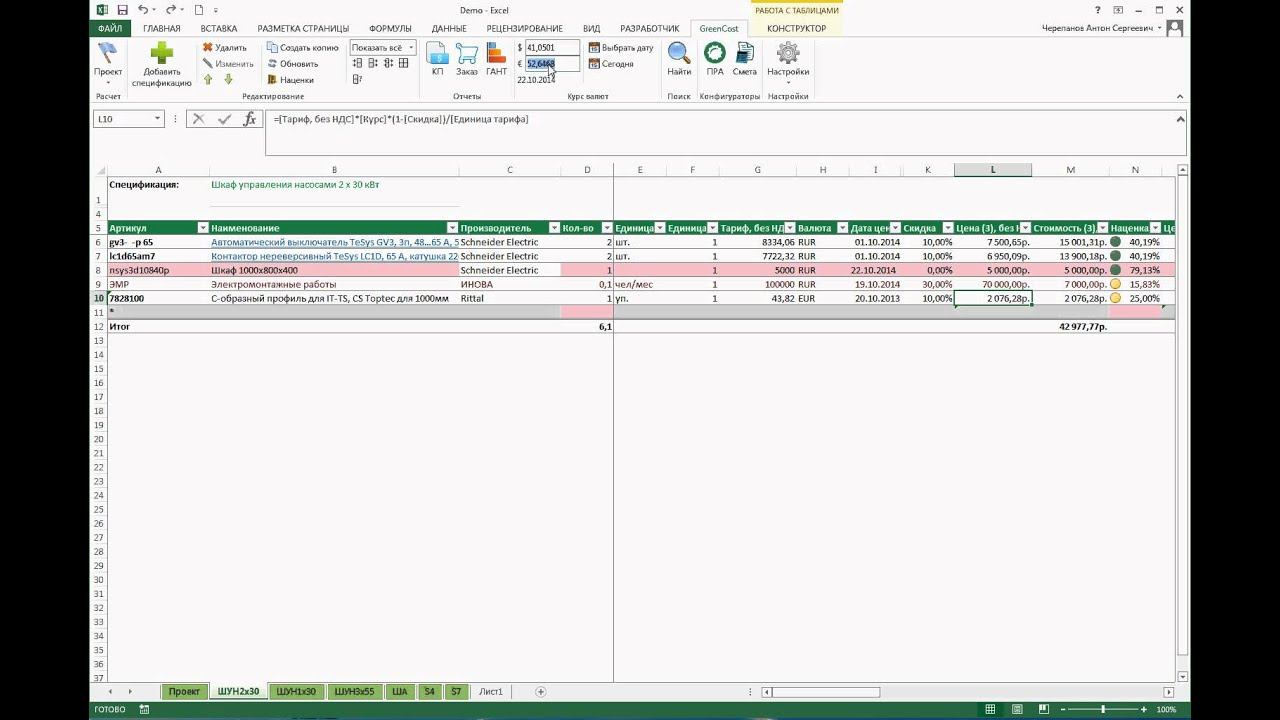Click the Обновить refresh button
1280x720 pixels.
click(x=292, y=64)
